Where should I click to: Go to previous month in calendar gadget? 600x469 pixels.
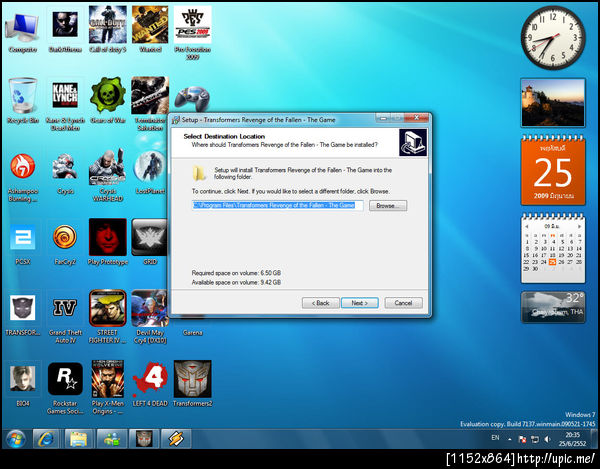point(527,226)
